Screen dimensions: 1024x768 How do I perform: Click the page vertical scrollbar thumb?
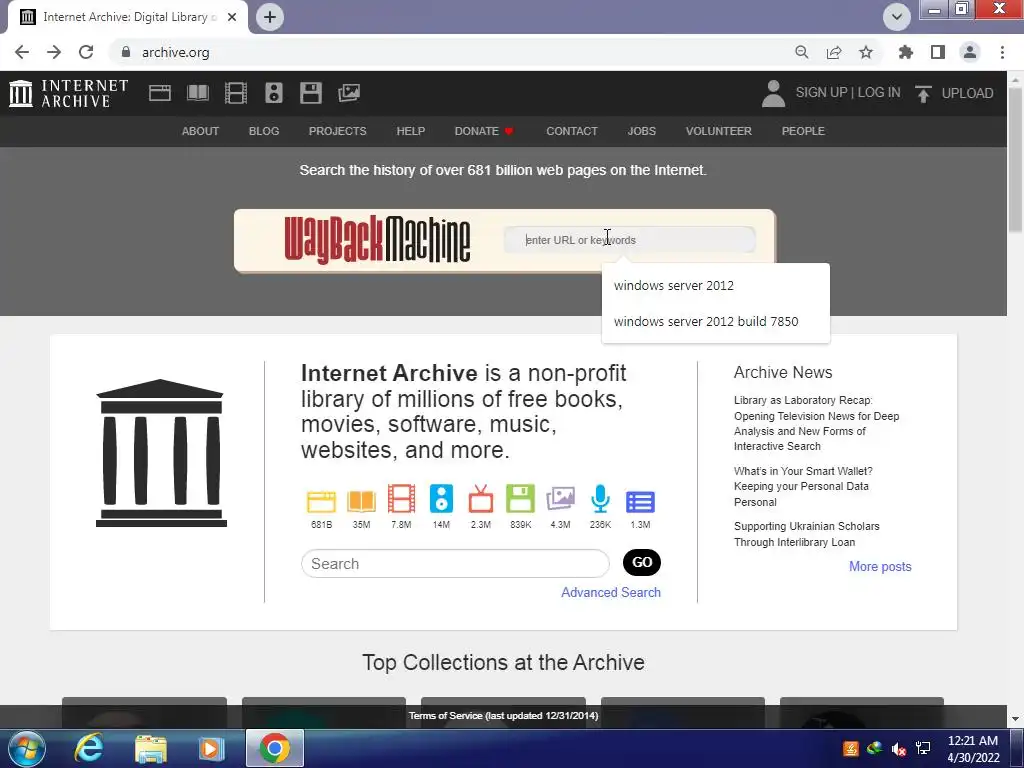[1016, 160]
